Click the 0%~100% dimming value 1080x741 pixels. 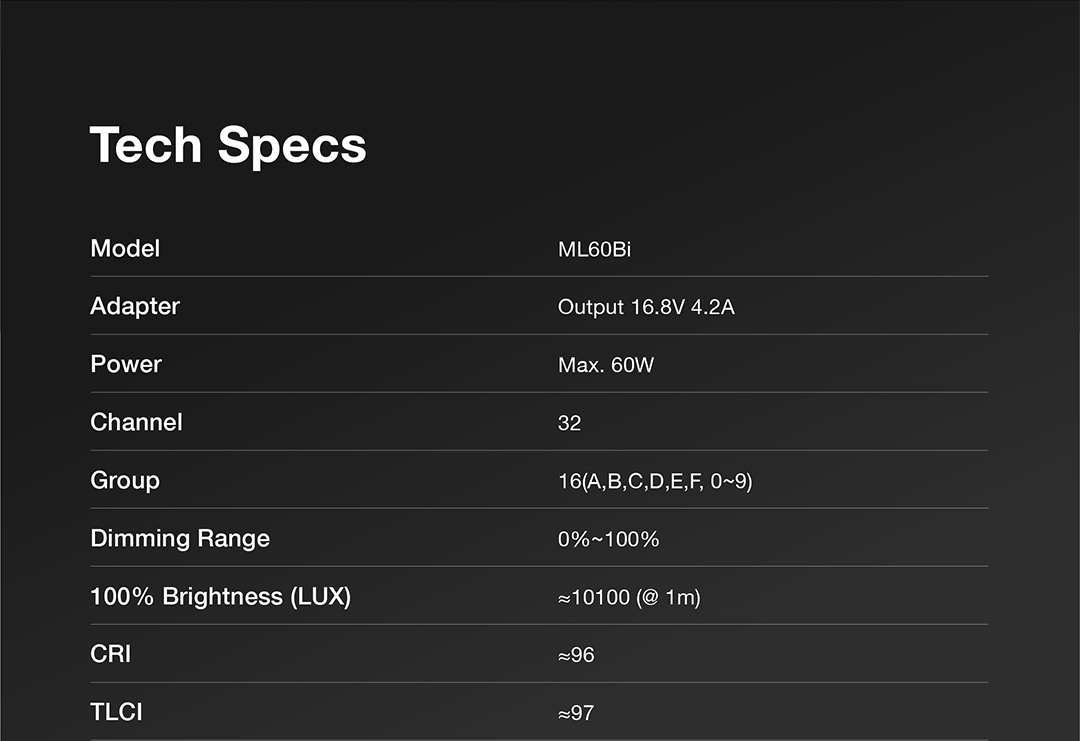pos(608,539)
